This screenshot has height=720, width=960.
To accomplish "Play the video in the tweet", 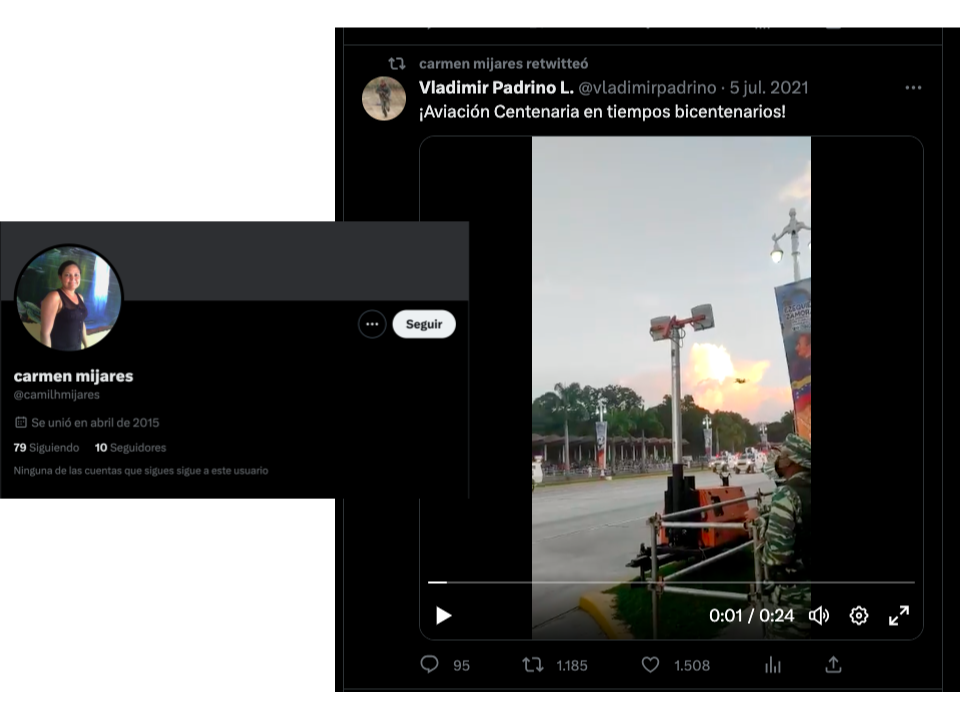I will pyautogui.click(x=444, y=616).
